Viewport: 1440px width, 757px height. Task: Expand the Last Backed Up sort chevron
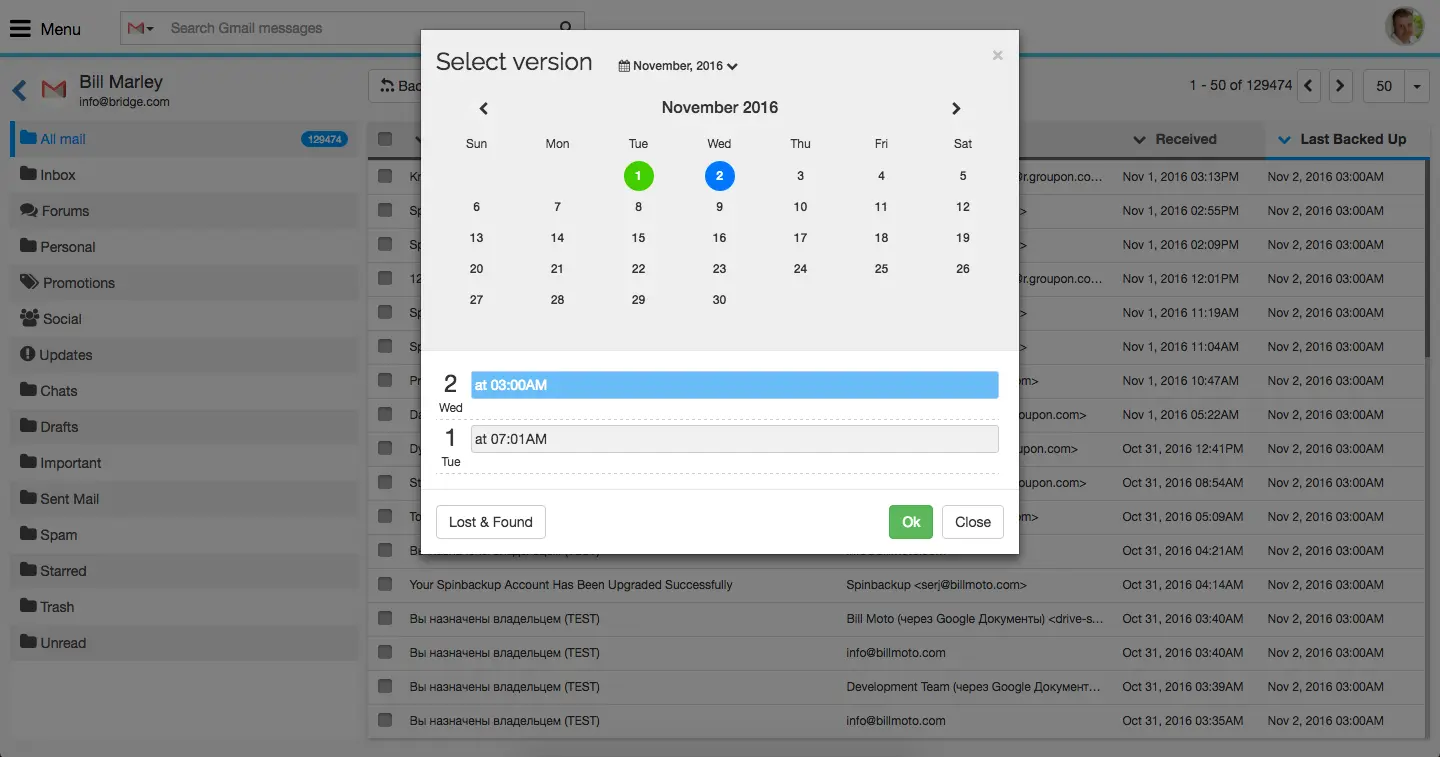(x=1285, y=139)
